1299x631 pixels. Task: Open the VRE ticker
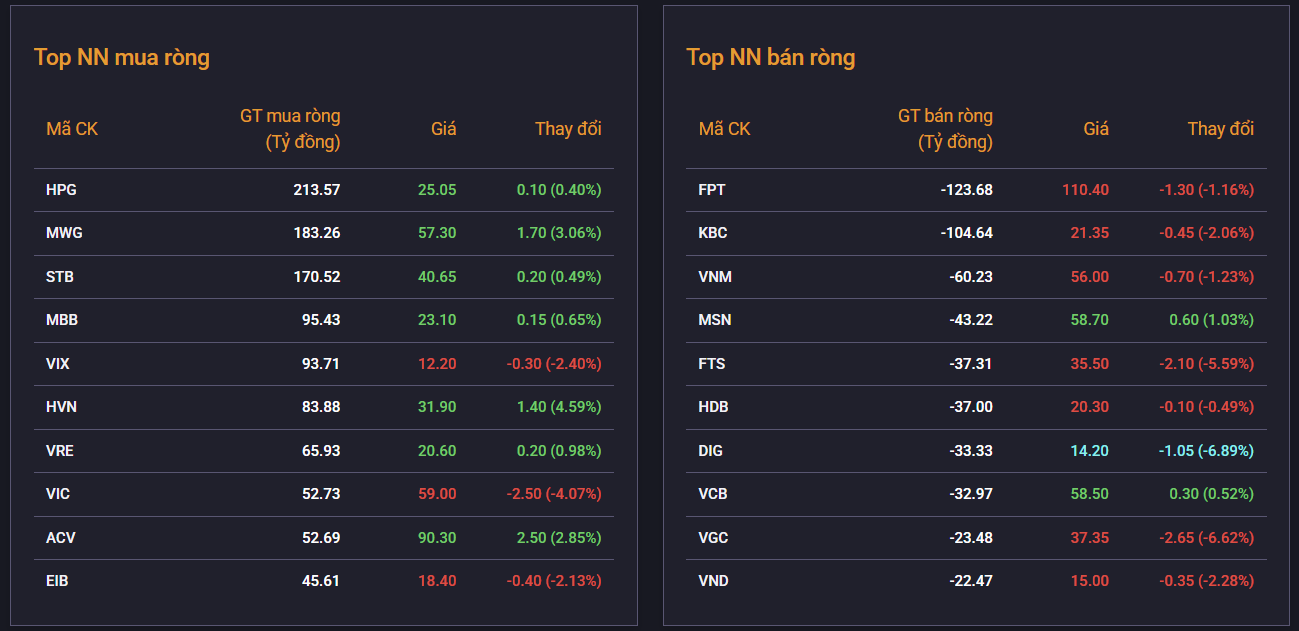pos(60,450)
